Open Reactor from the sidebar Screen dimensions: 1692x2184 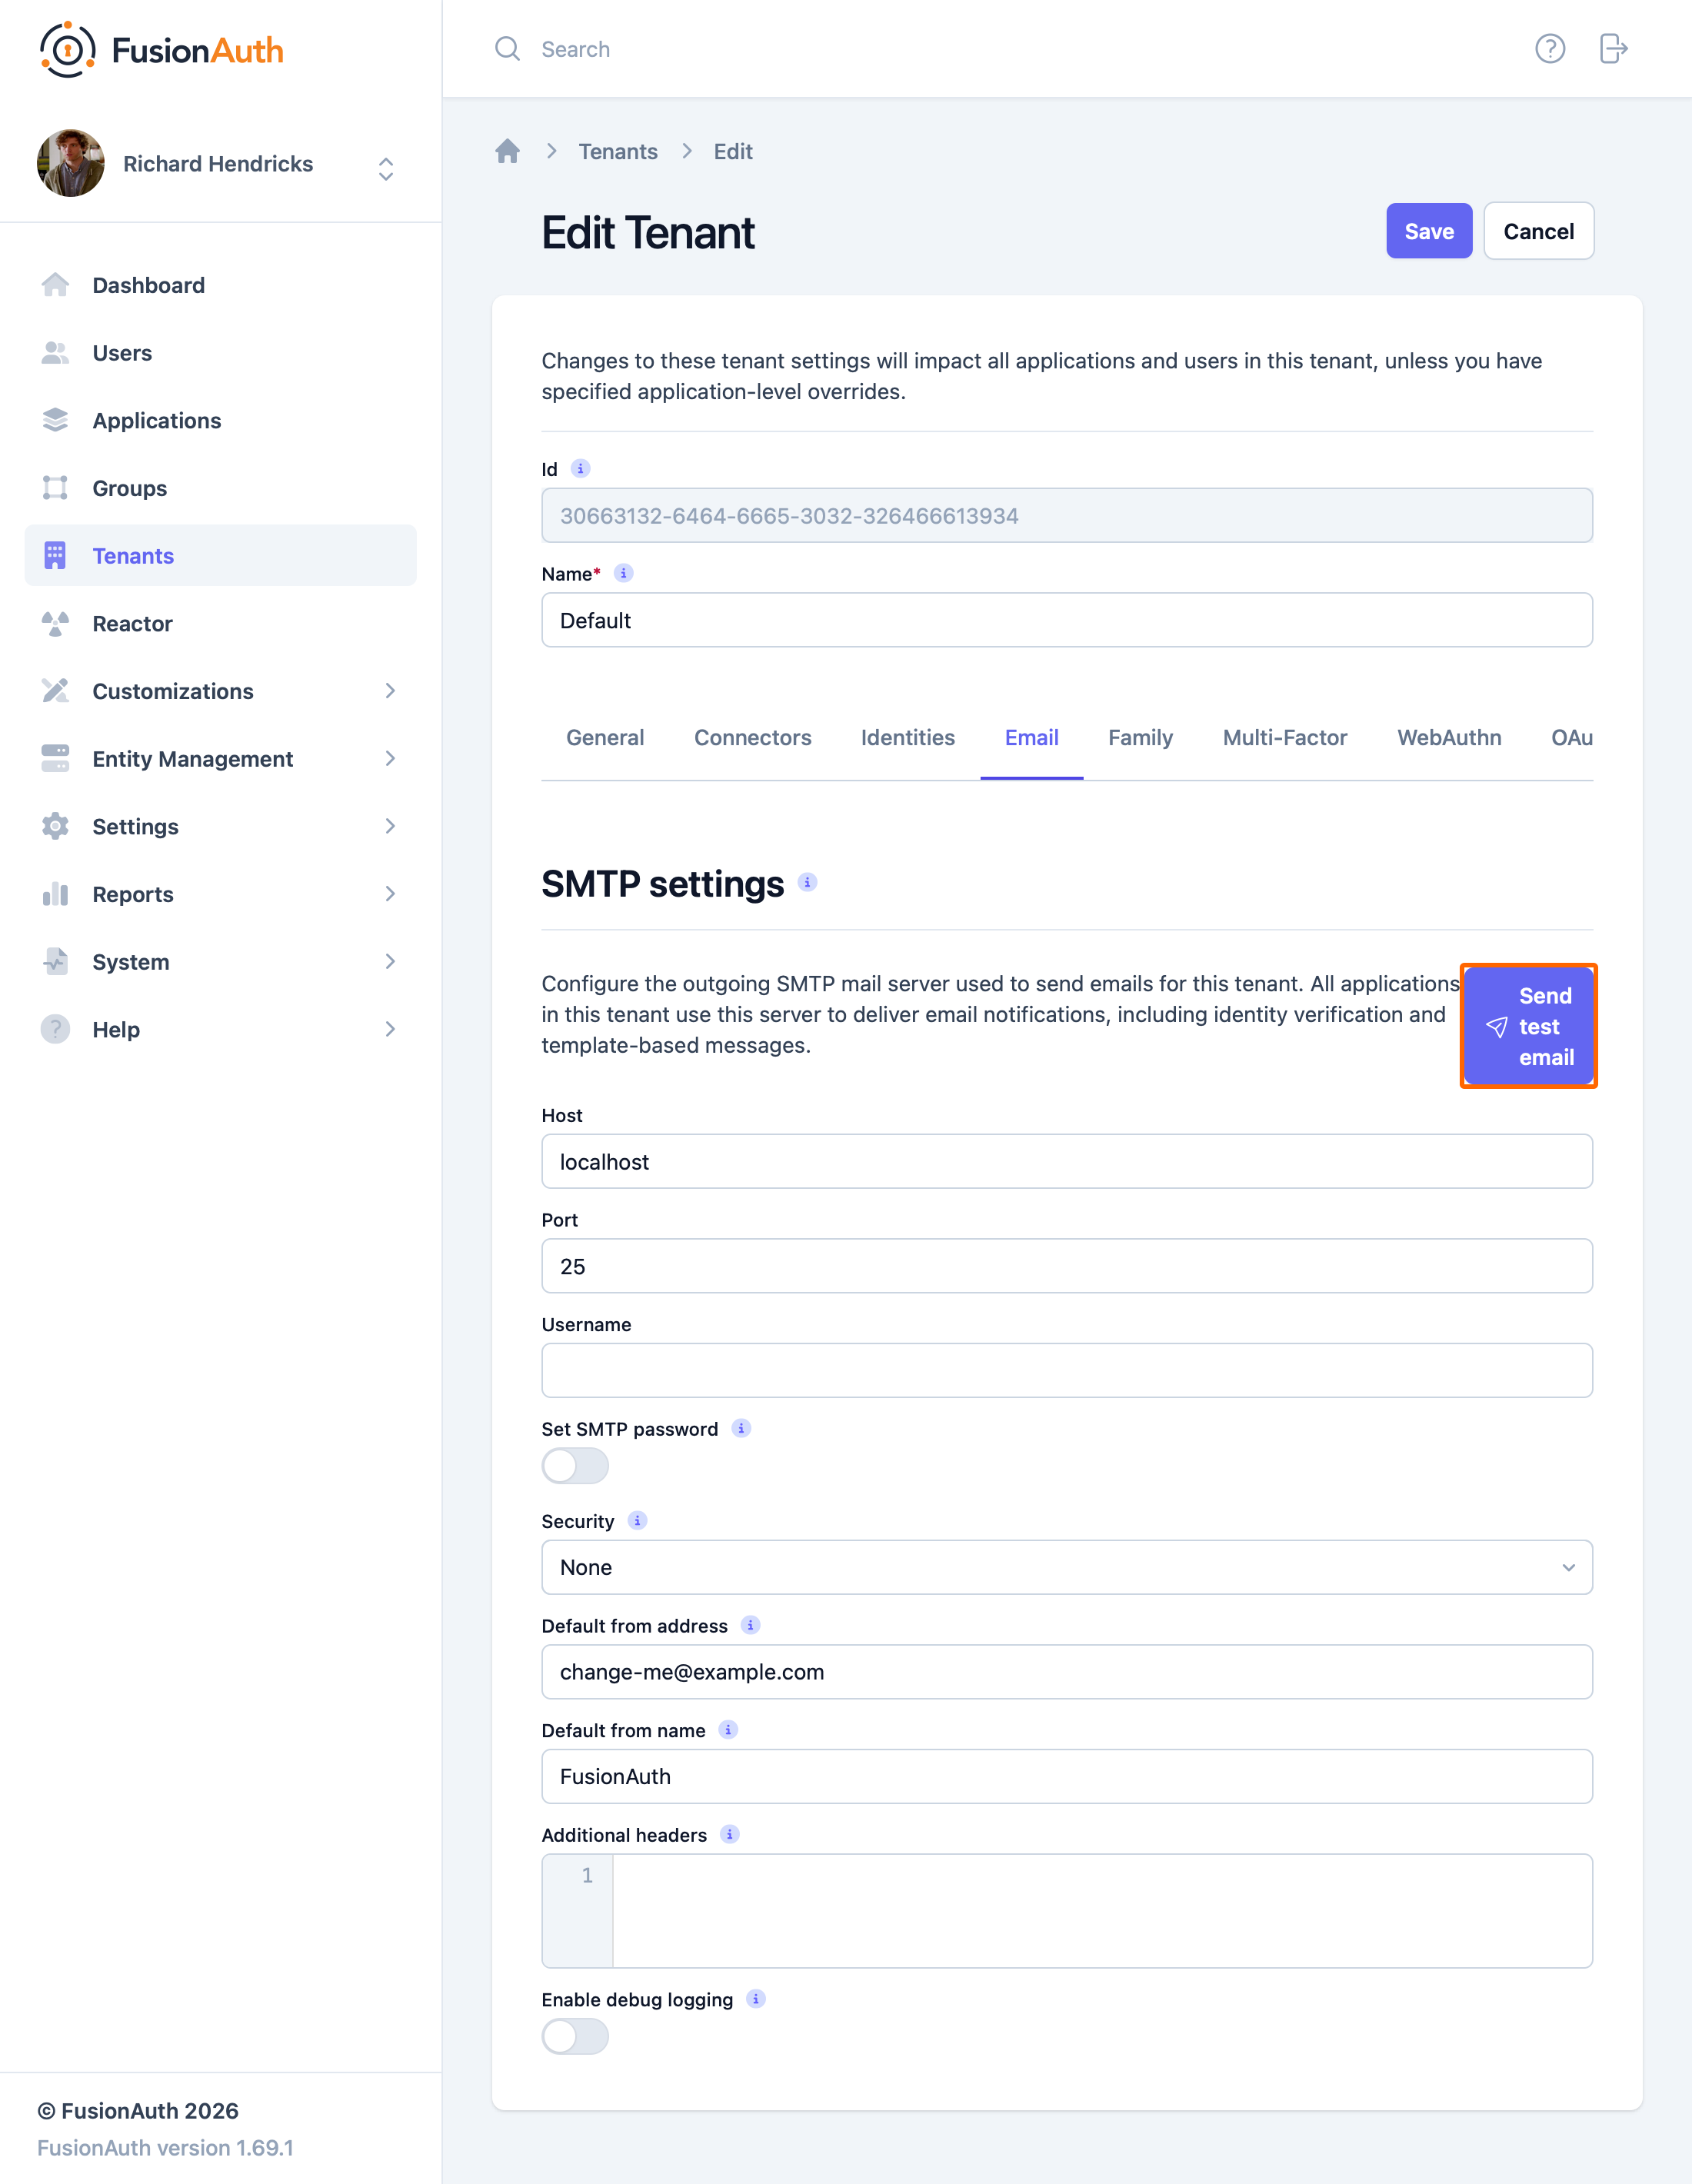[220, 623]
